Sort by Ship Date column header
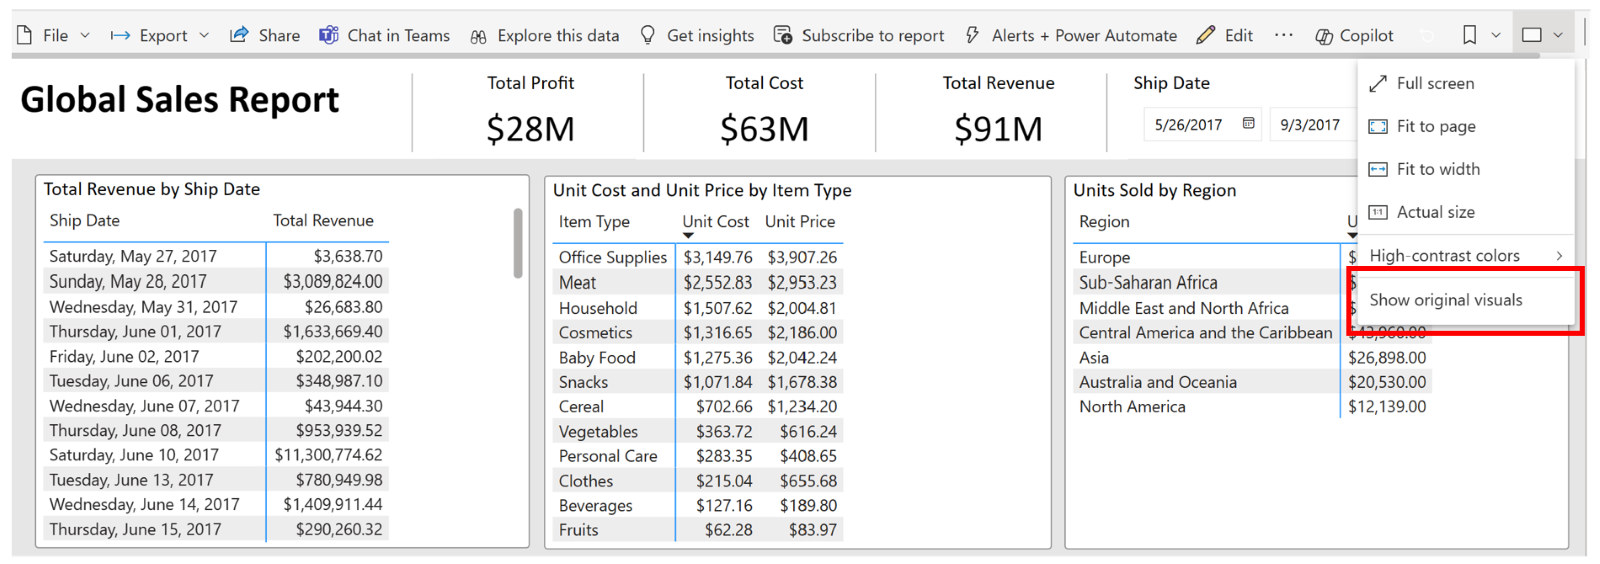This screenshot has width=1600, height=564. 84,220
